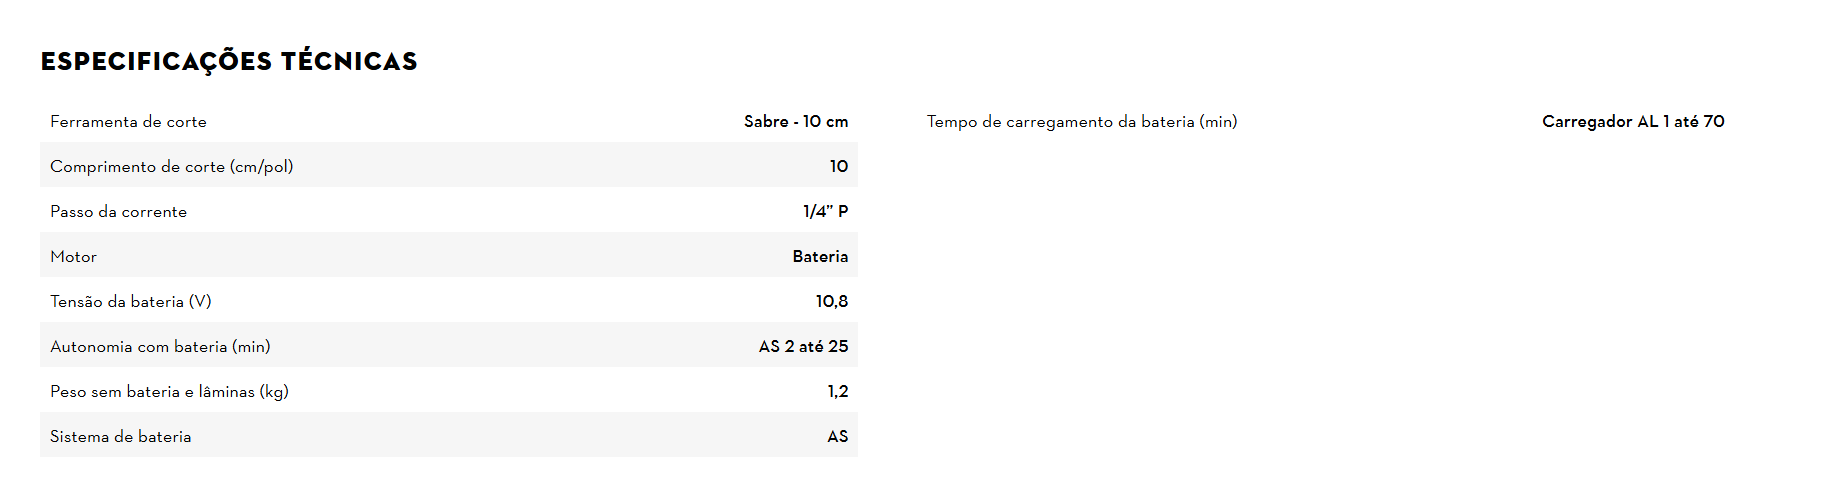Click the 'AS 2 até 25' value
The image size is (1822, 498).
pyautogui.click(x=803, y=347)
